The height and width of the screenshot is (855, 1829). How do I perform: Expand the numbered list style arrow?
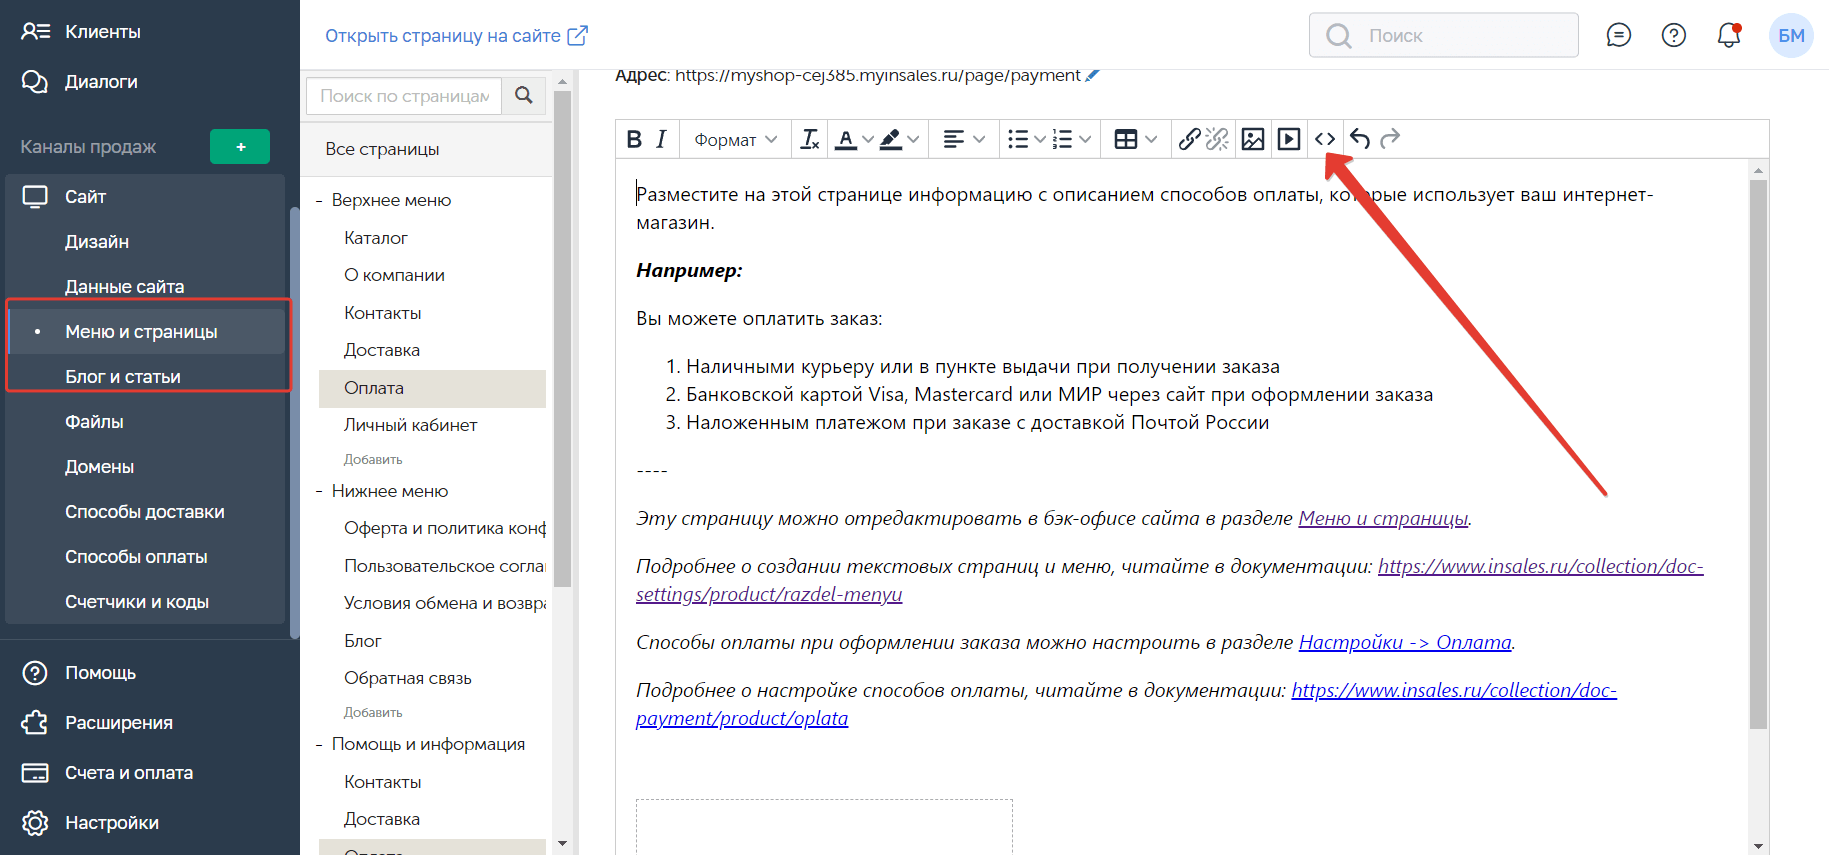point(1085,139)
